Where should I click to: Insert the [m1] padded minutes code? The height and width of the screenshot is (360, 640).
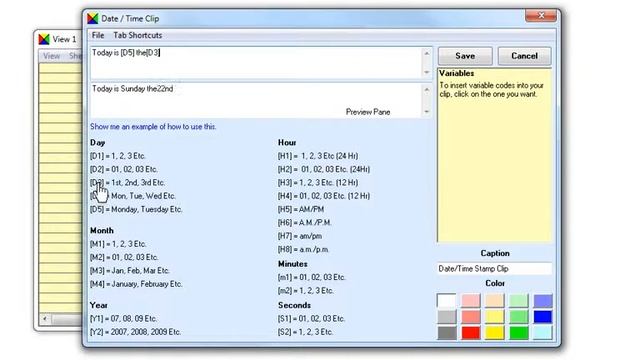311,278
